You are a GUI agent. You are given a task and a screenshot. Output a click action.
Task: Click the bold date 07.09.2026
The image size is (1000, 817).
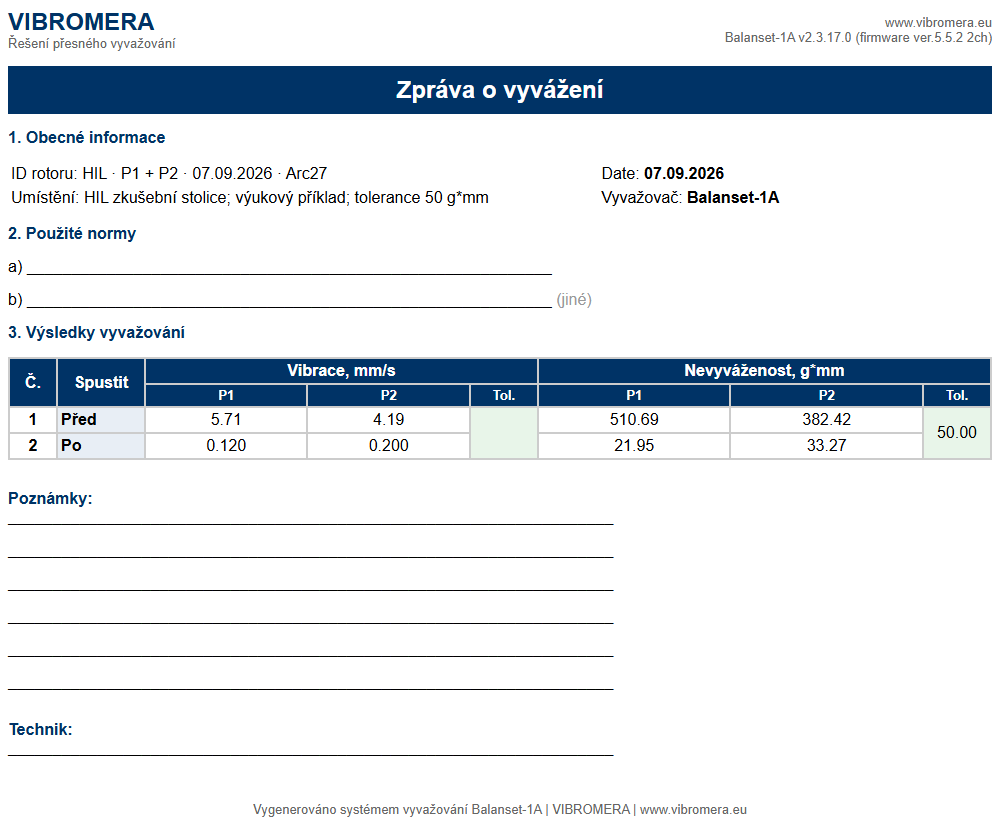pyautogui.click(x=684, y=173)
